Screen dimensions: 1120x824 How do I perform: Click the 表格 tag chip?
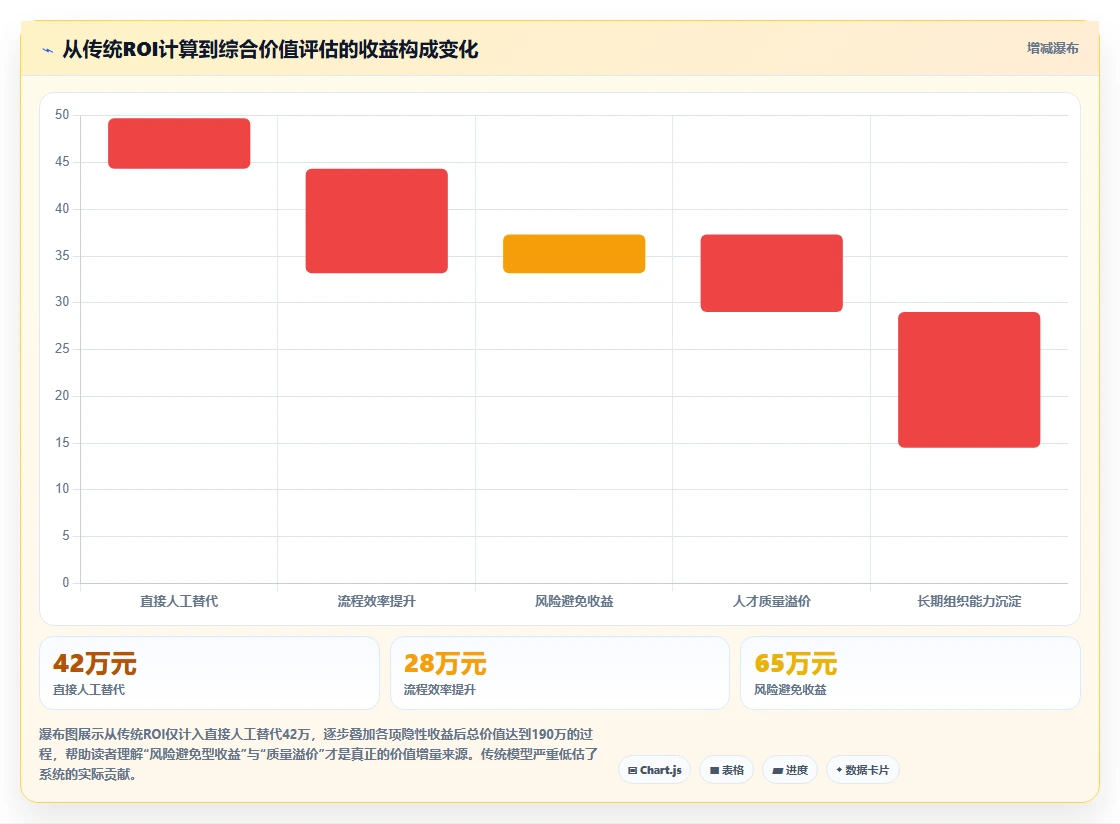(x=726, y=770)
